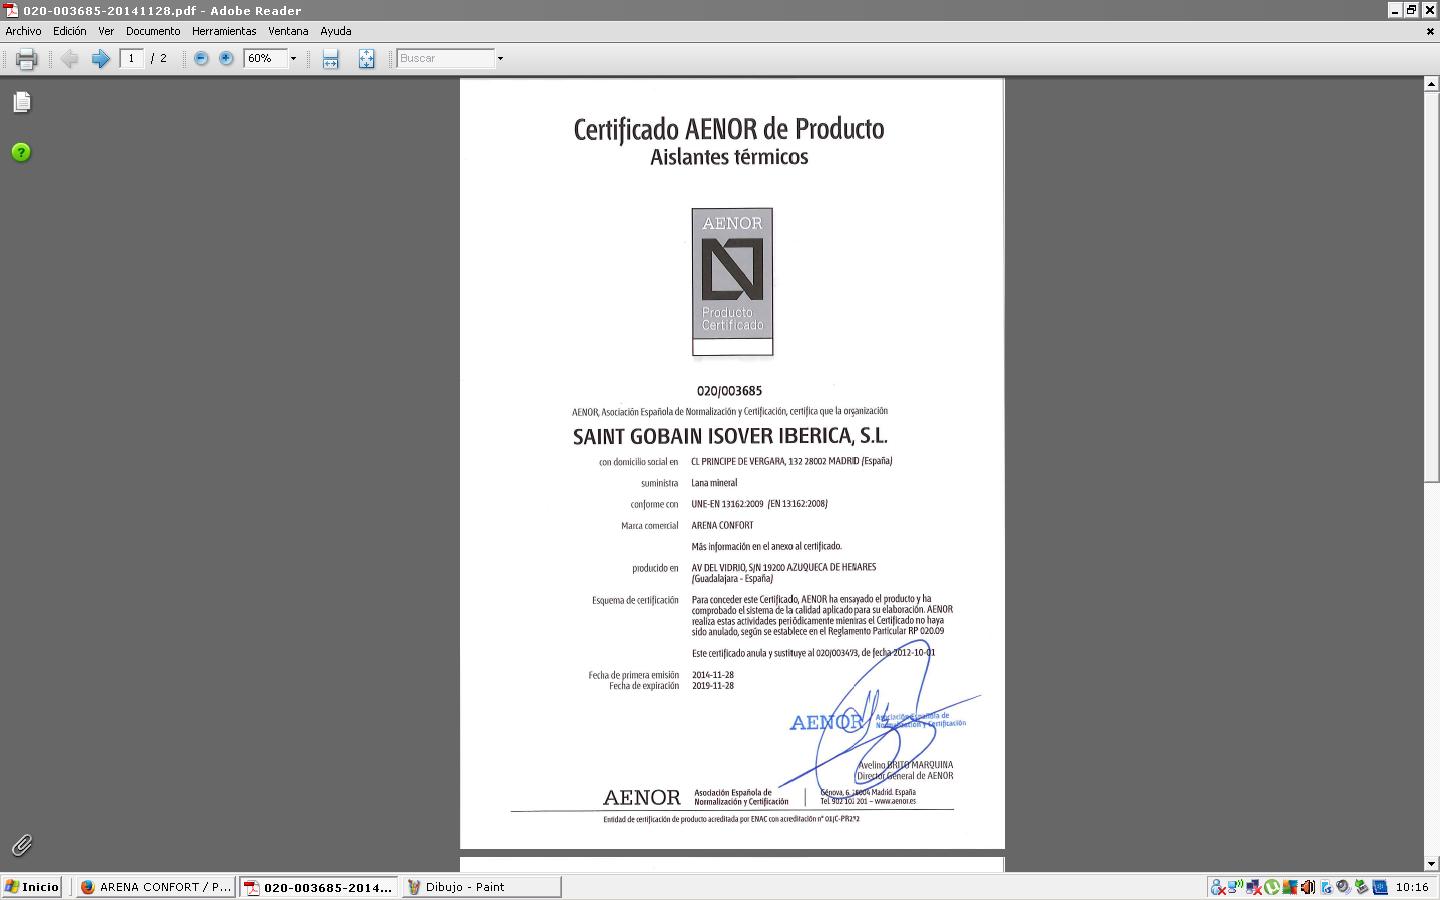Open the zoom percentage dropdown arrow

[x=293, y=58]
